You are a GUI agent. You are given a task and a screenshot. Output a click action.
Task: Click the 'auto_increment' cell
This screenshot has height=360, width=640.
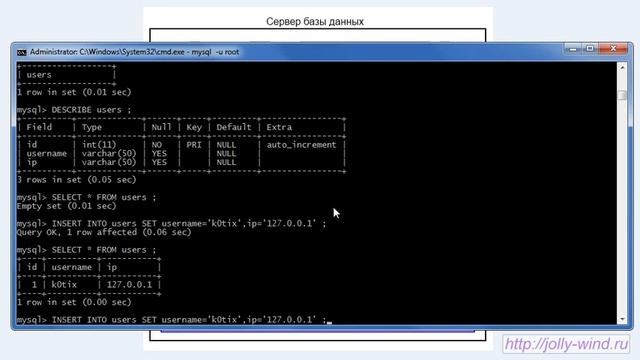301,145
